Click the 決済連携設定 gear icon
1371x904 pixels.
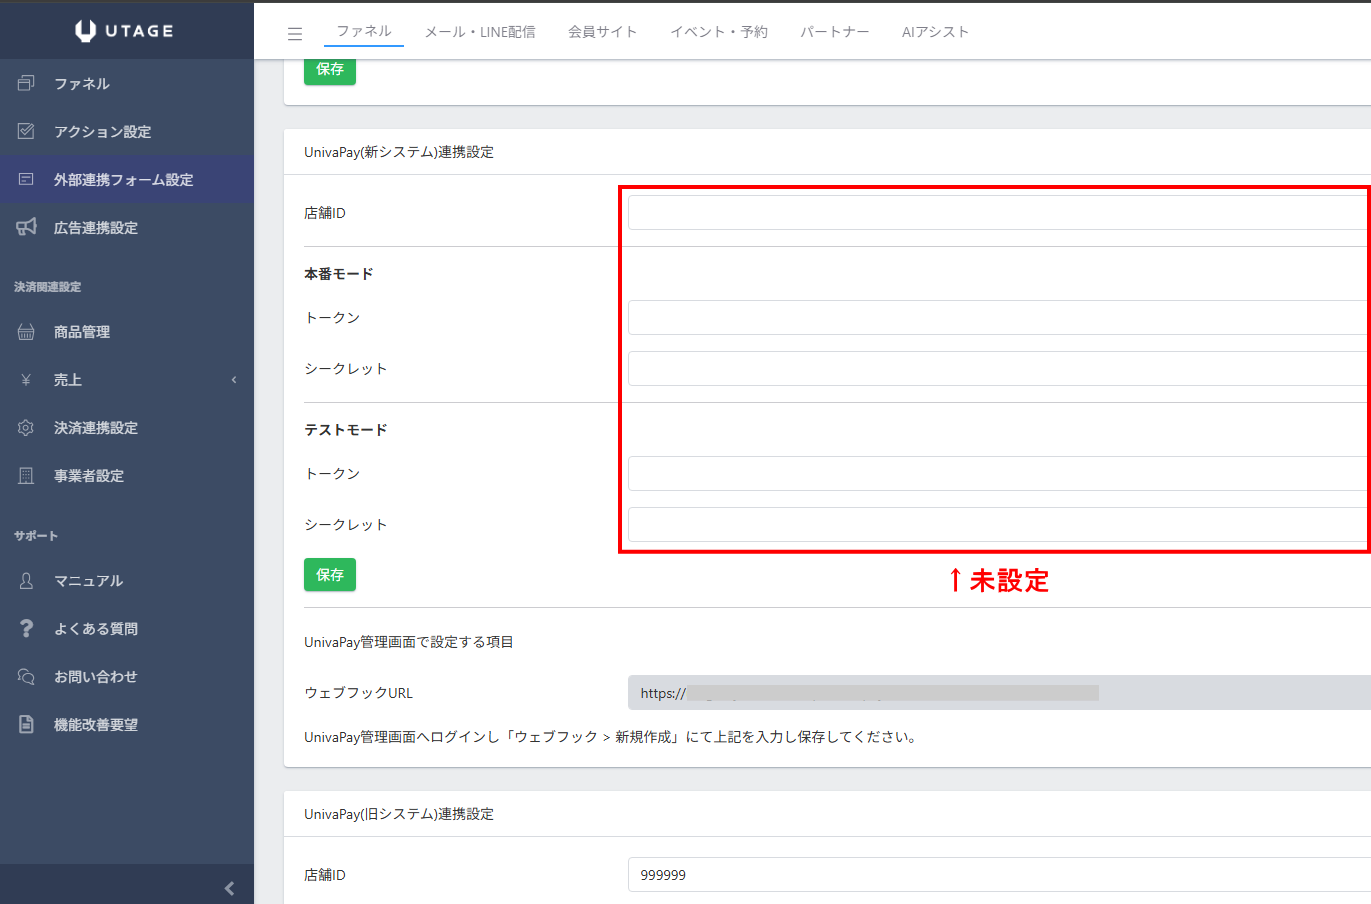pos(26,428)
